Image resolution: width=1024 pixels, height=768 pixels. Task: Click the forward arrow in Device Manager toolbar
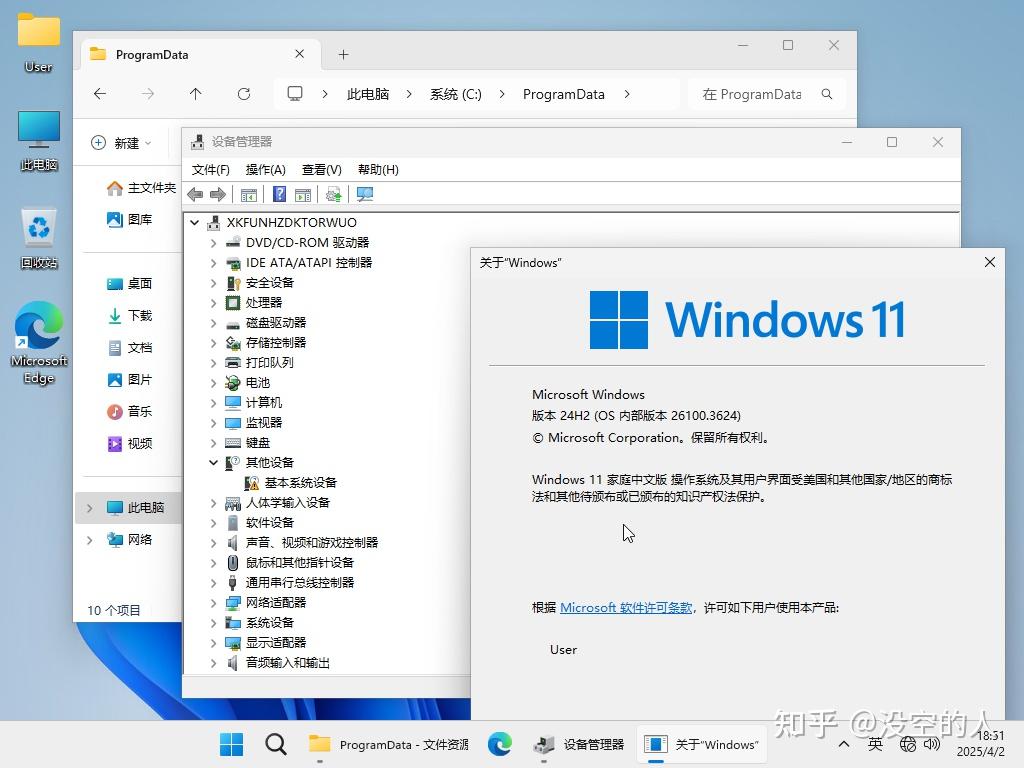pos(218,194)
